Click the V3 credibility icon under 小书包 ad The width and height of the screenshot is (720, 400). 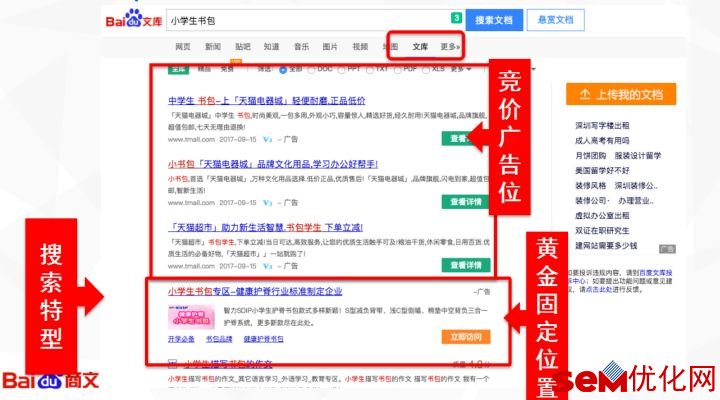tap(268, 203)
